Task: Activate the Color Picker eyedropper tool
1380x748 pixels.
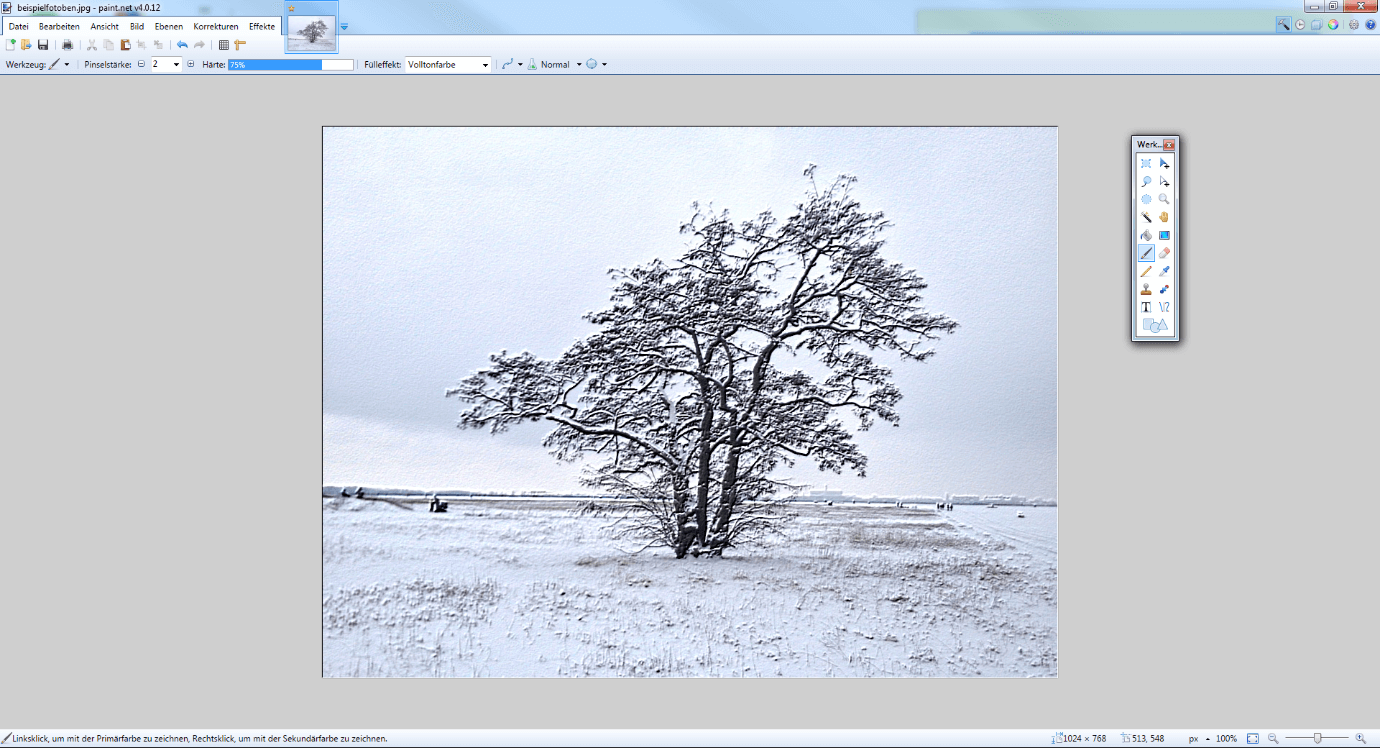Action: click(1164, 271)
